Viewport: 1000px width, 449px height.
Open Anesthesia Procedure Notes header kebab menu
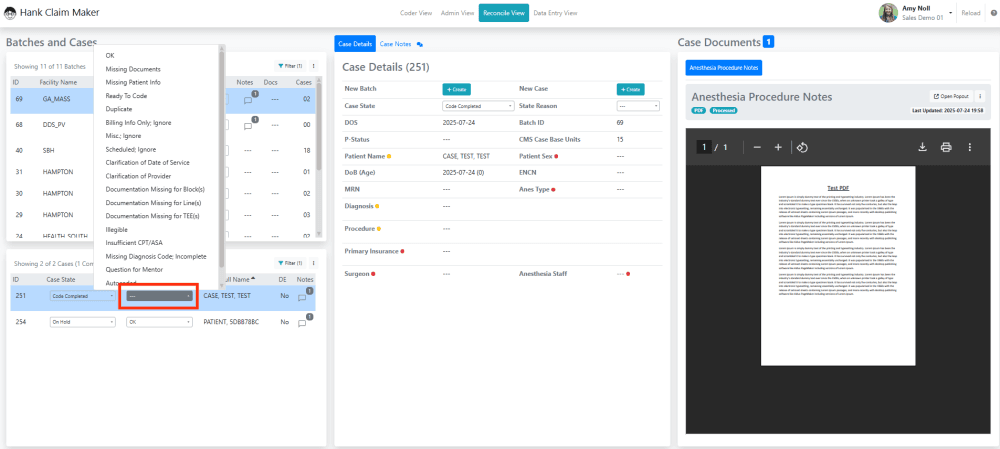tap(980, 96)
